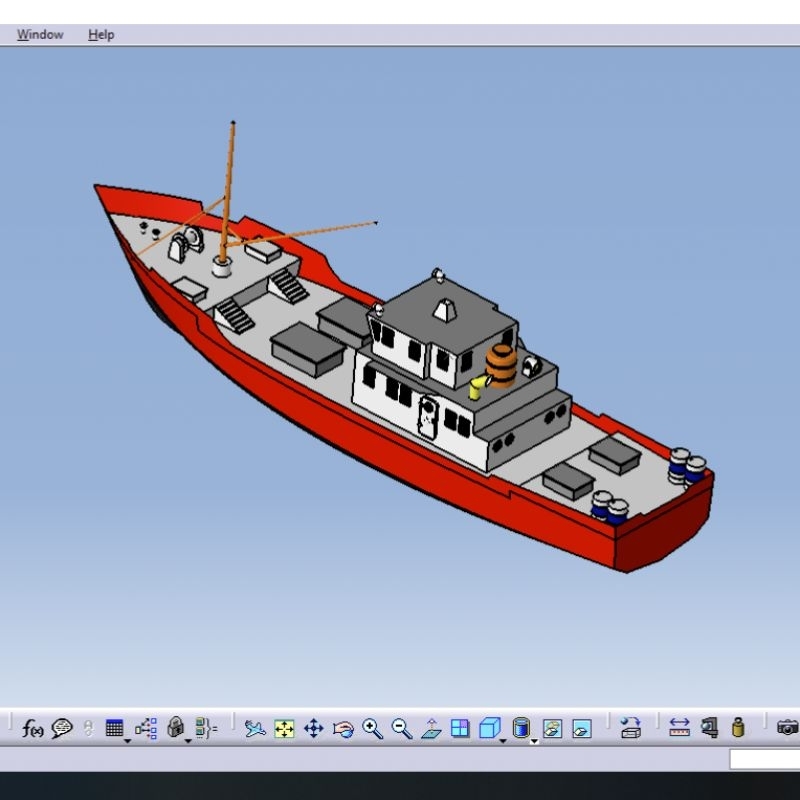Click the Zoom Out magnifier
The image size is (800, 800).
click(402, 729)
